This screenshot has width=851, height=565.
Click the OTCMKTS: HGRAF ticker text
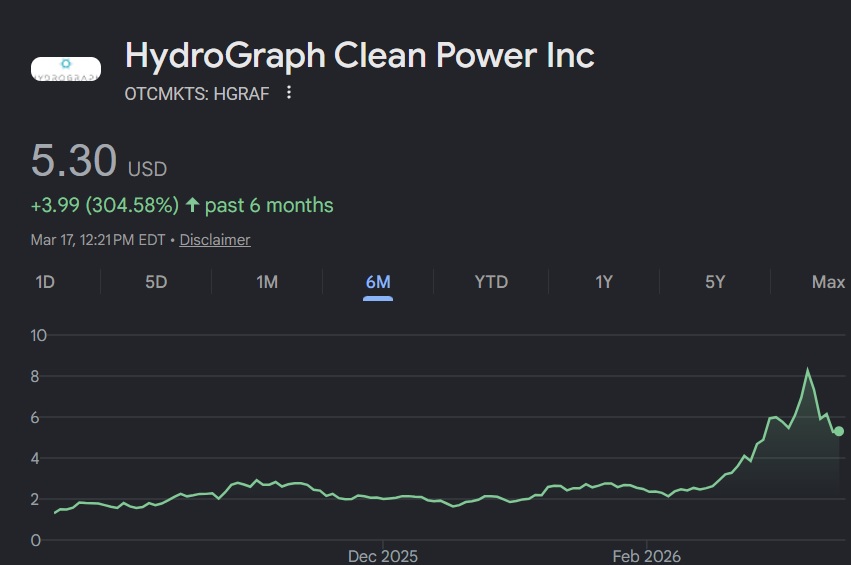pyautogui.click(x=197, y=94)
